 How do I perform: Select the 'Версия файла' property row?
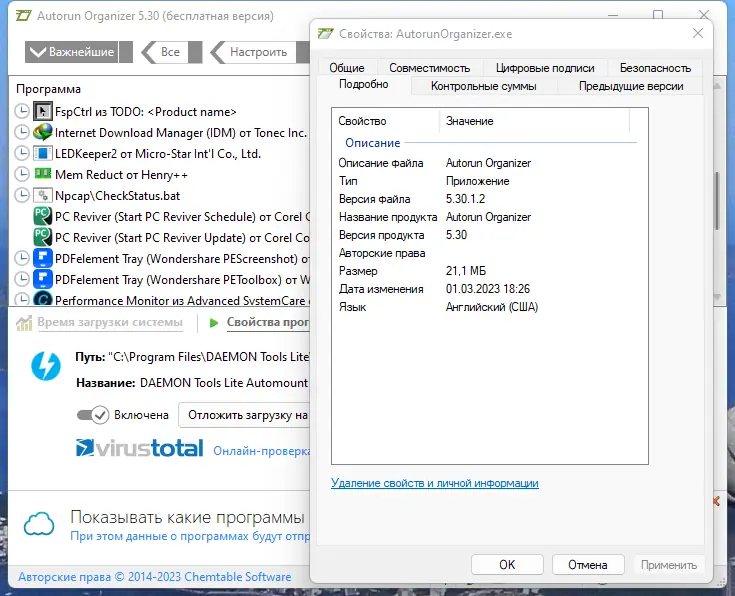tap(488, 199)
